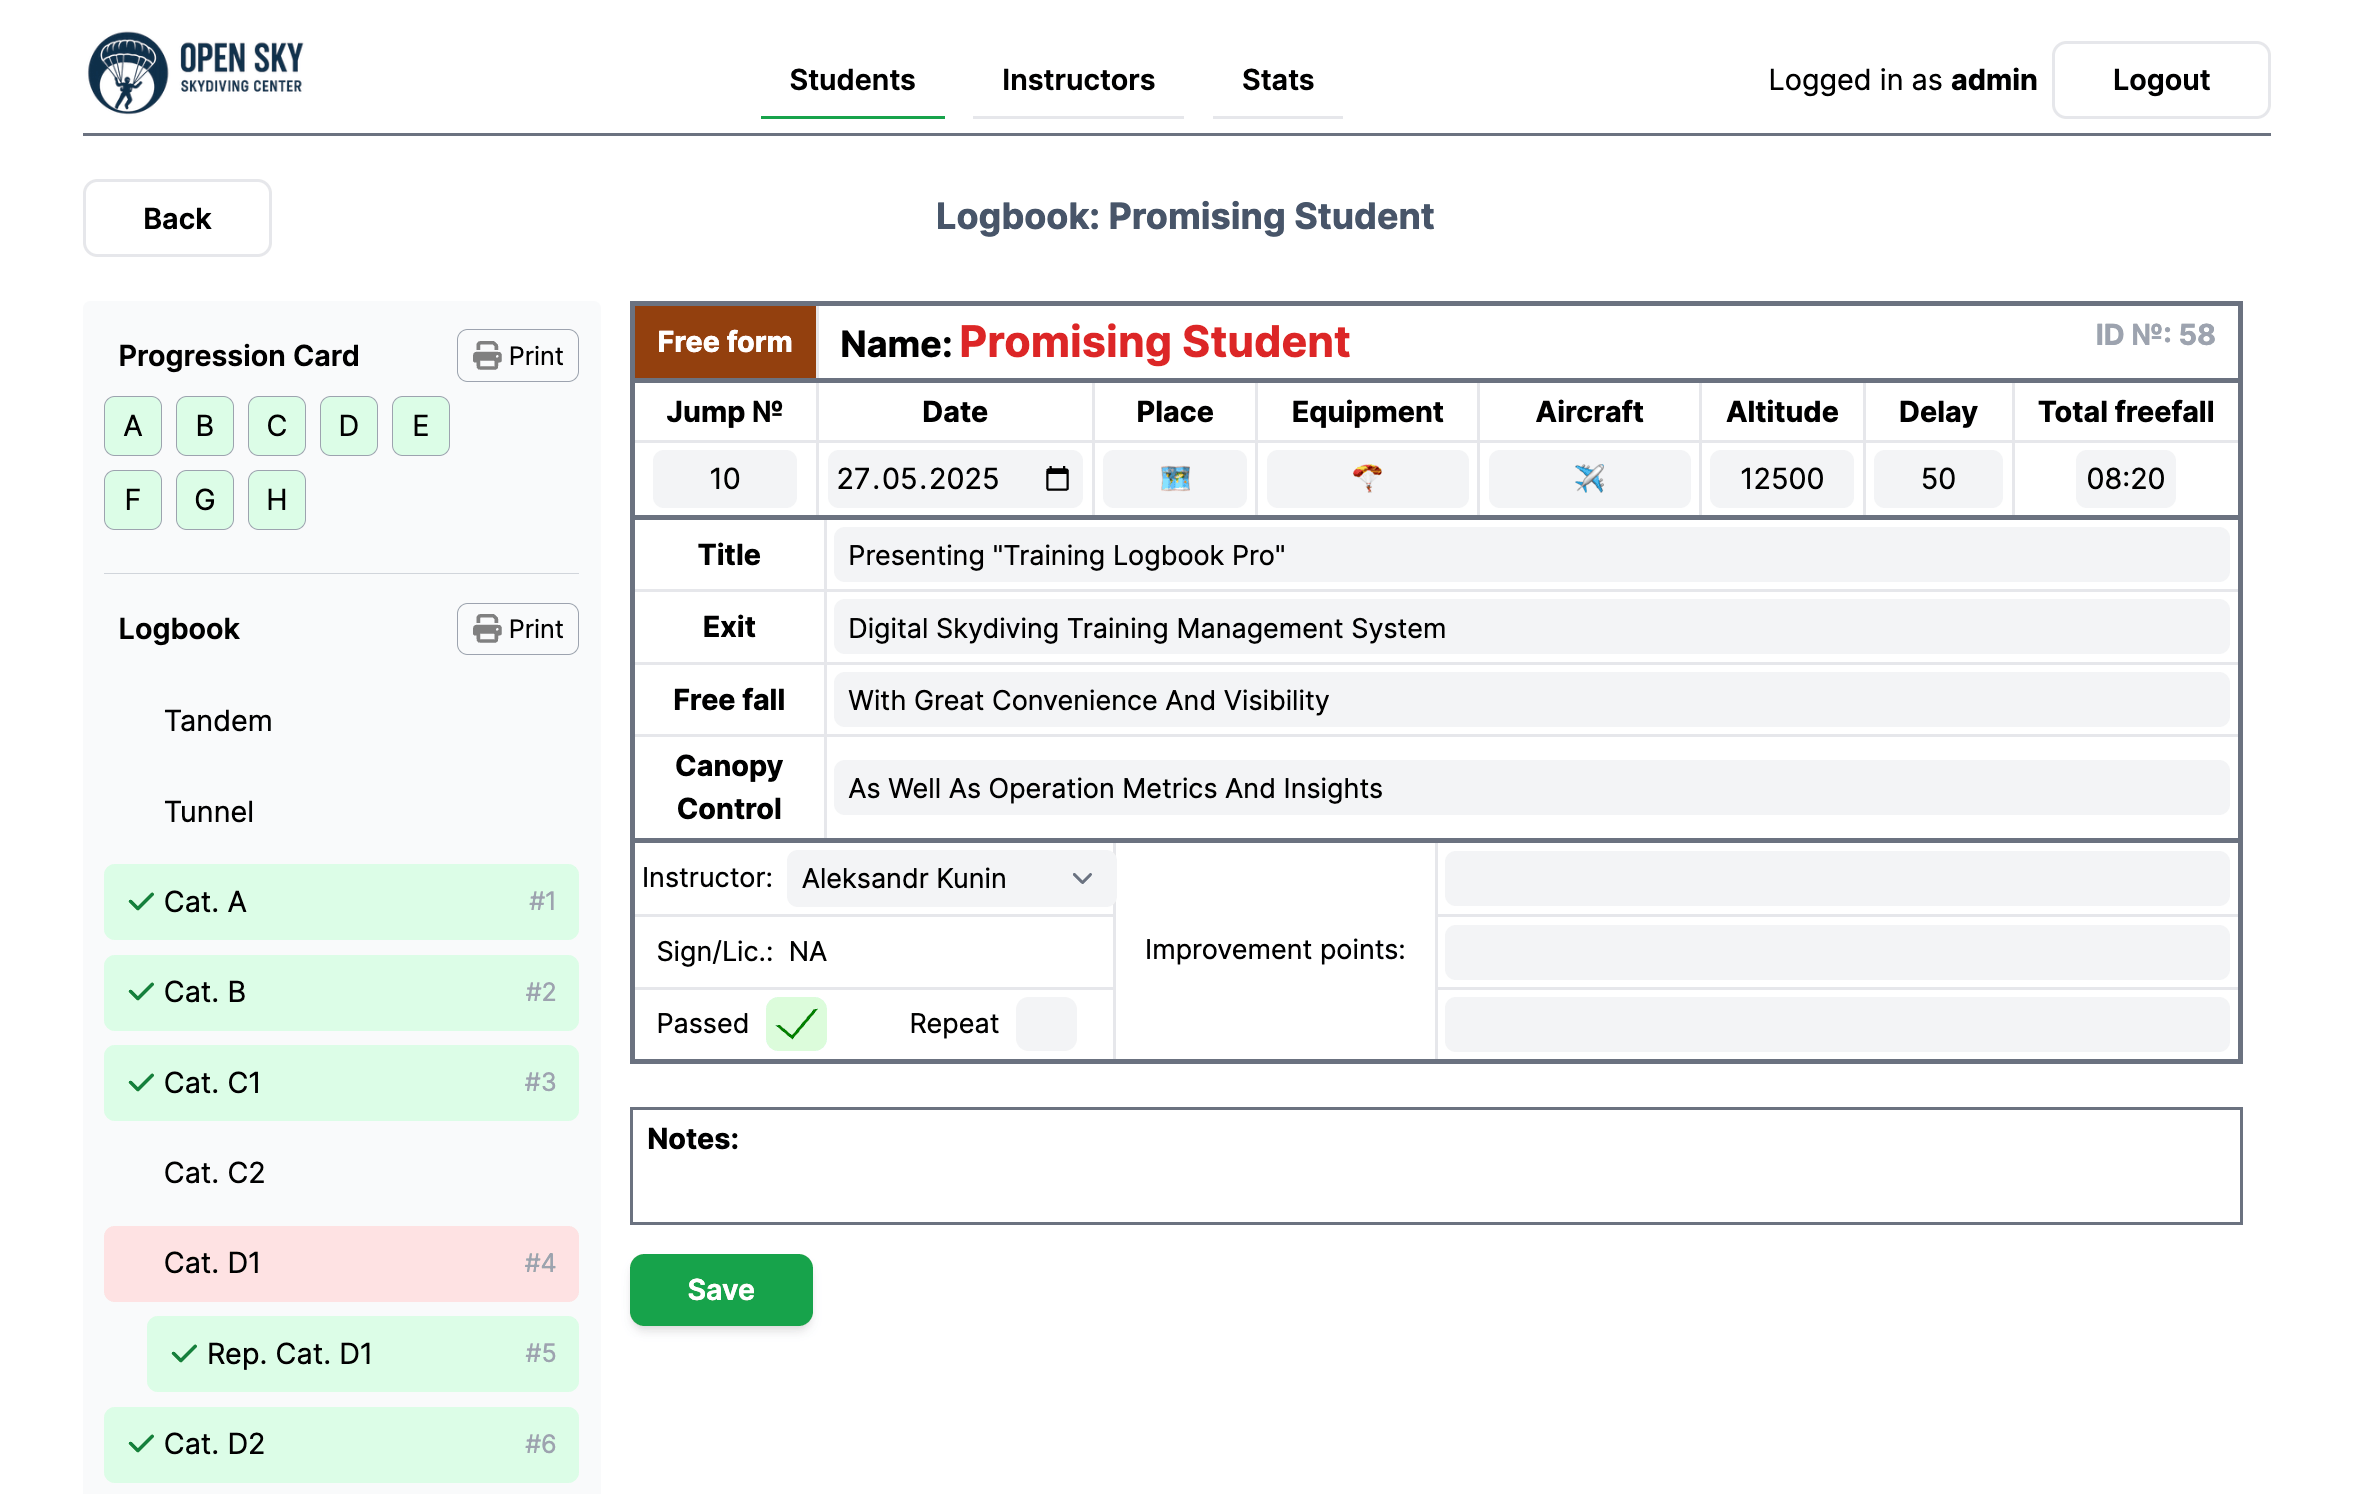Click the Save button
The width and height of the screenshot is (2354, 1494).
(720, 1289)
